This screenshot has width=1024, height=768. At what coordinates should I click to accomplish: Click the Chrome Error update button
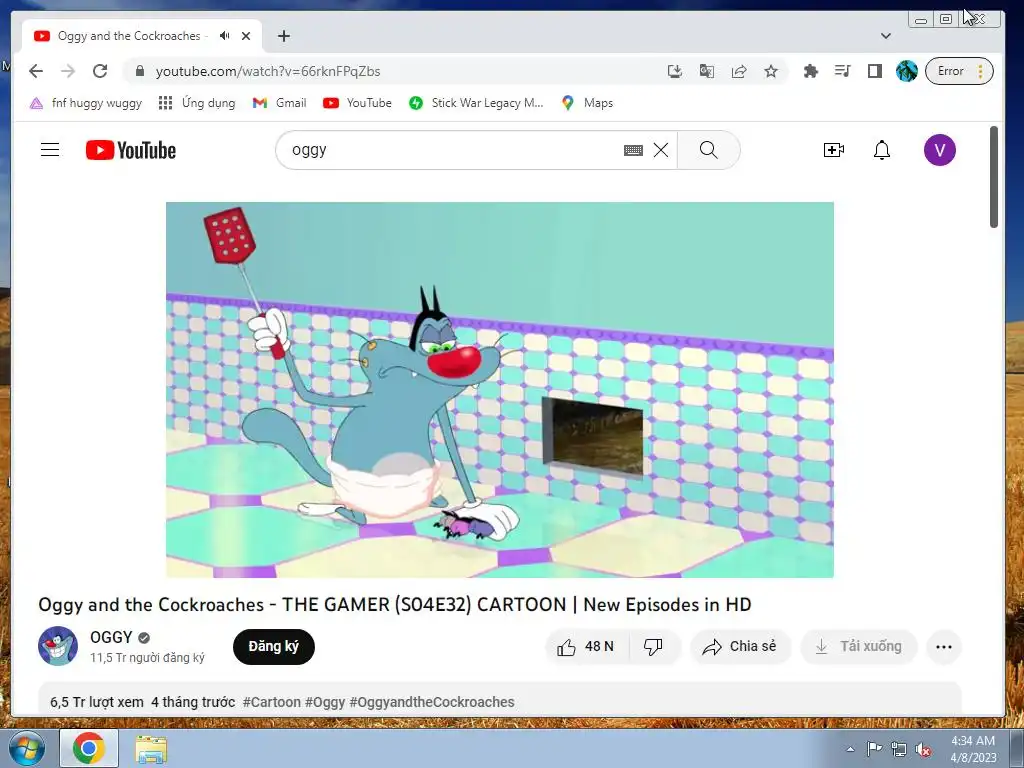[959, 71]
